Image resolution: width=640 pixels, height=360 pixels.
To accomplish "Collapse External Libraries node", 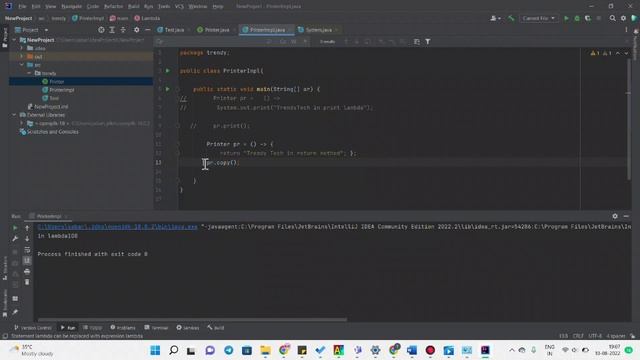I will (x=15, y=115).
